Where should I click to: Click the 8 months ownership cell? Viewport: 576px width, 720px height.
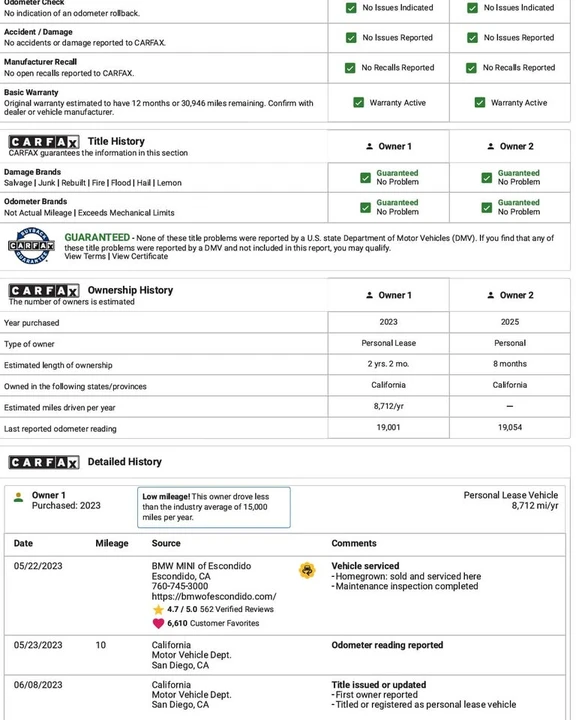pyautogui.click(x=510, y=364)
